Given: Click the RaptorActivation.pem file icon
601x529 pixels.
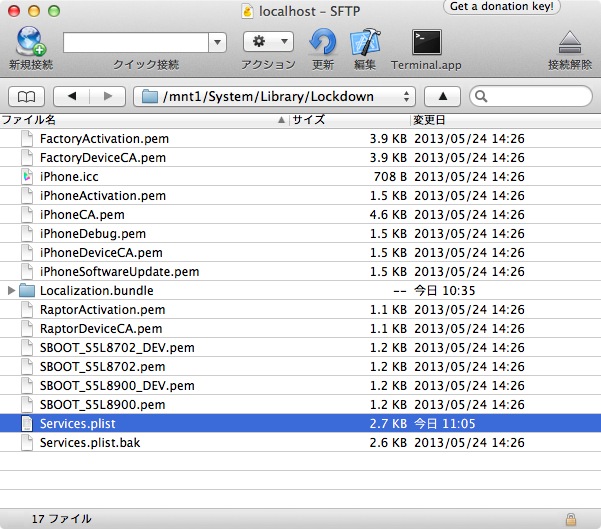Looking at the screenshot, I should point(27,310).
